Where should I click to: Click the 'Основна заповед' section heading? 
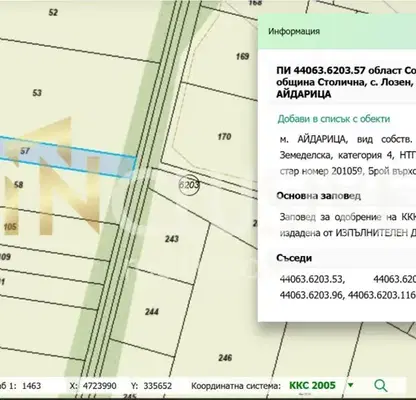pyautogui.click(x=318, y=196)
